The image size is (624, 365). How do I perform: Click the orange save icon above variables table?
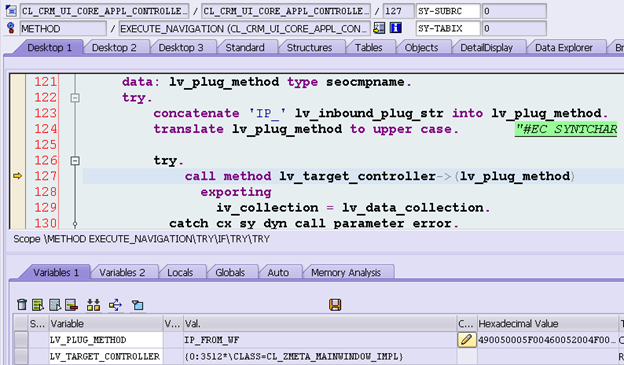pyautogui.click(x=335, y=305)
